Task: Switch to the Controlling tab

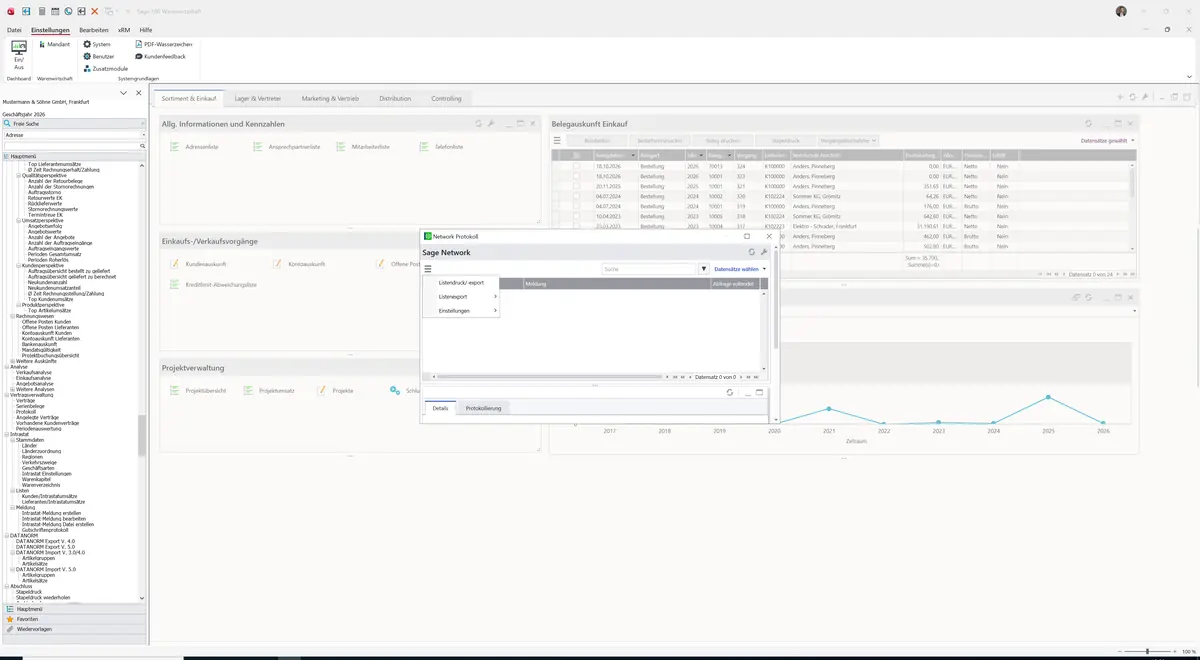Action: (447, 99)
